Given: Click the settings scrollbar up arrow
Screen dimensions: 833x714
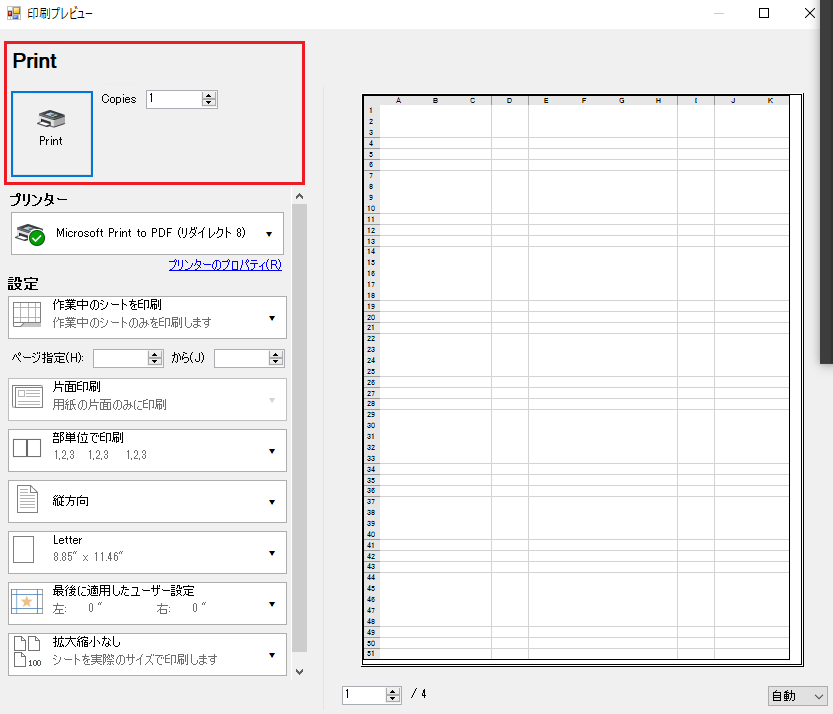Looking at the screenshot, I should coord(300,197).
